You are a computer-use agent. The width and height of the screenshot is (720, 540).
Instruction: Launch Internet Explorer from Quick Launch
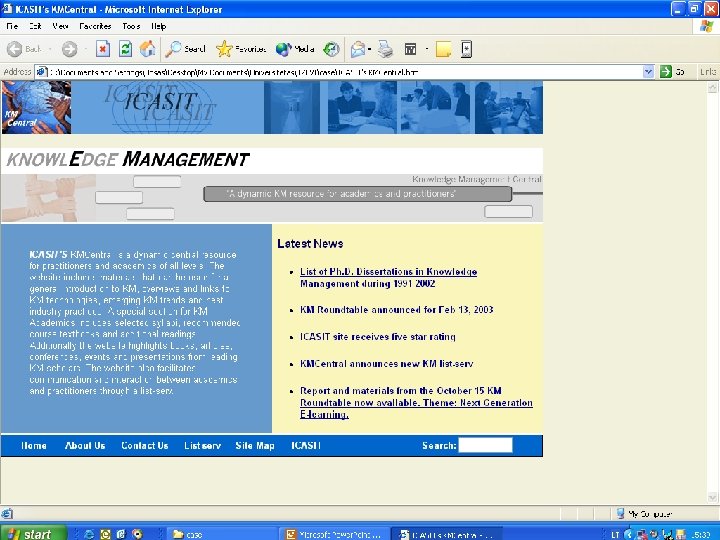coord(89,534)
